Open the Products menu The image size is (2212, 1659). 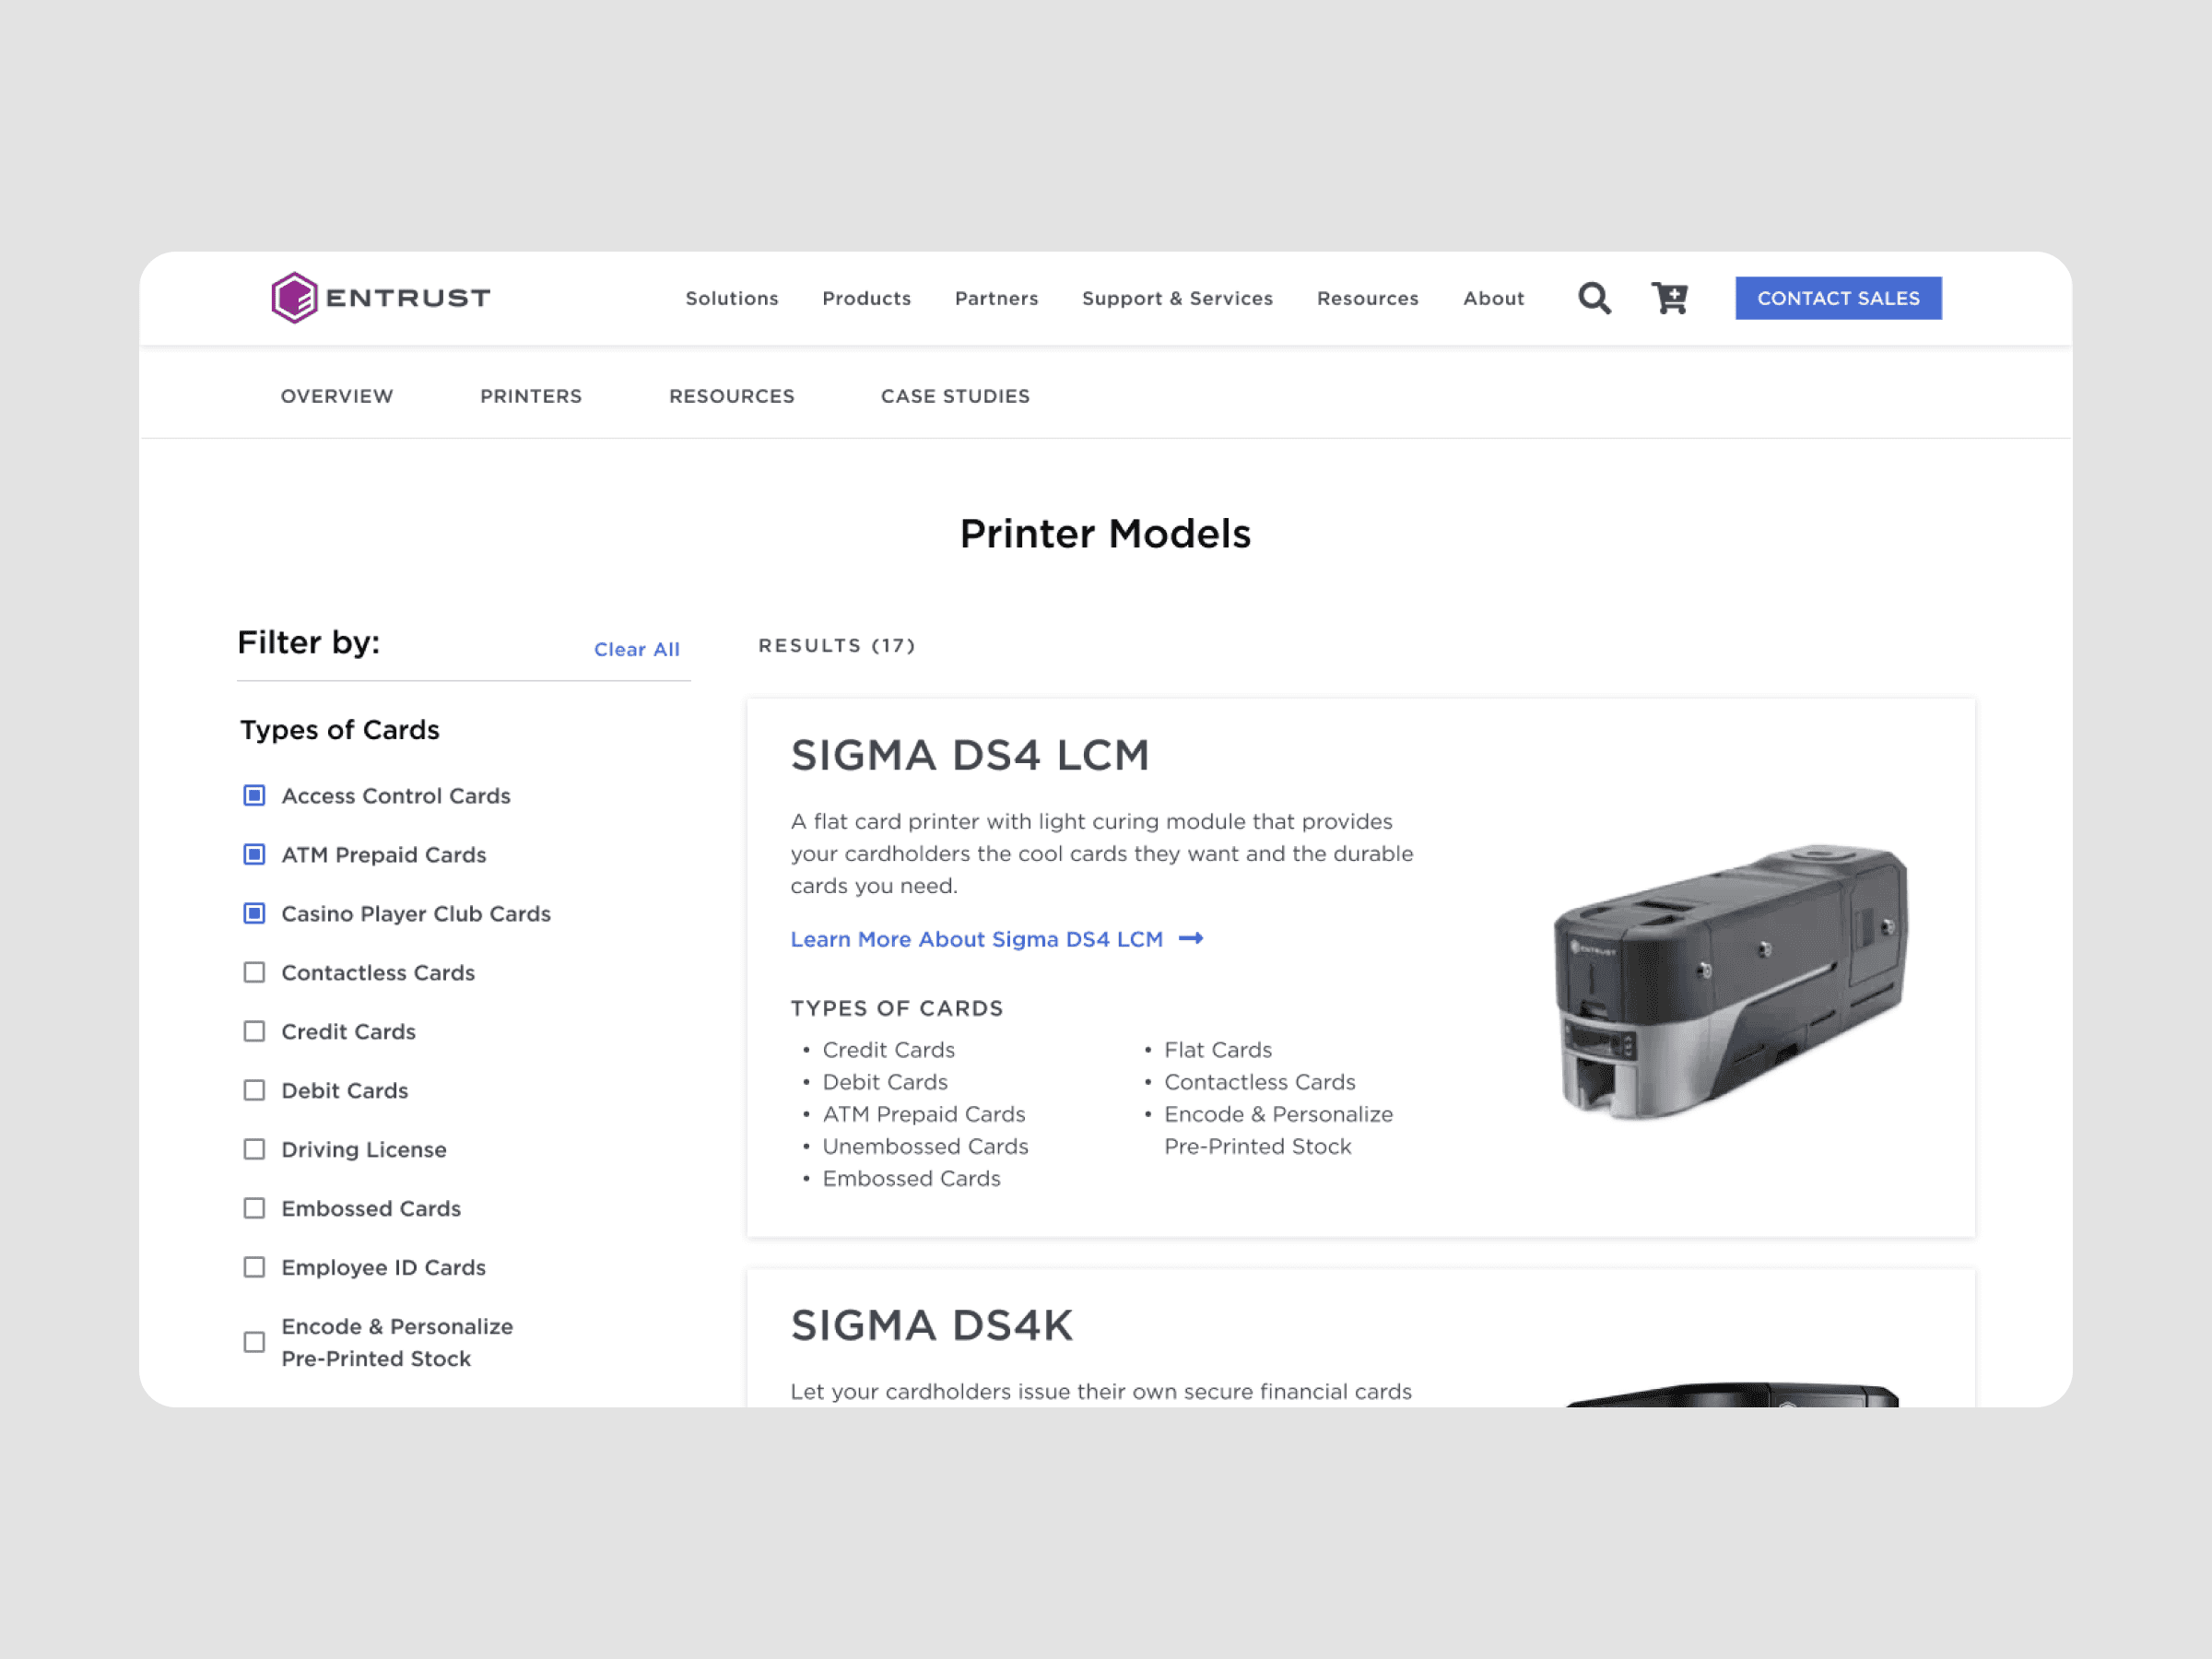(x=866, y=298)
